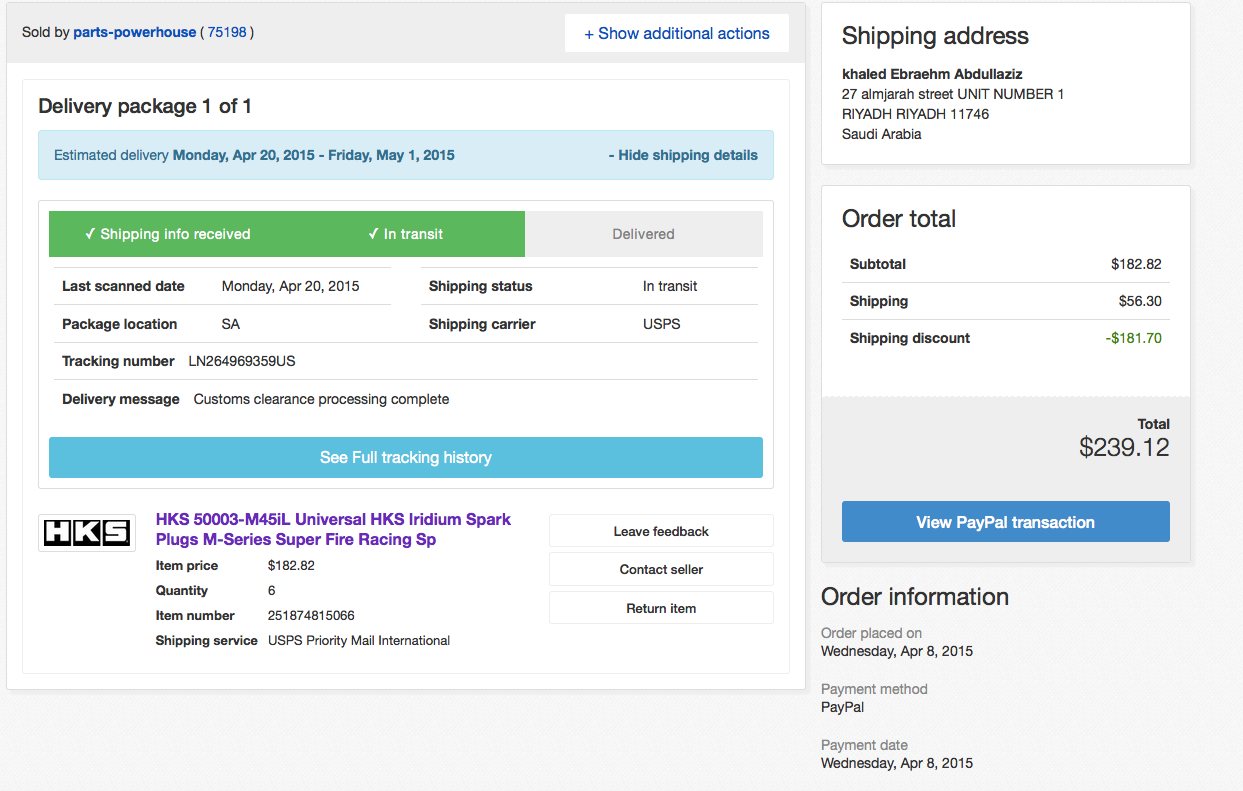Open parts-powerhouse seller profile
The width and height of the screenshot is (1243, 791).
135,32
